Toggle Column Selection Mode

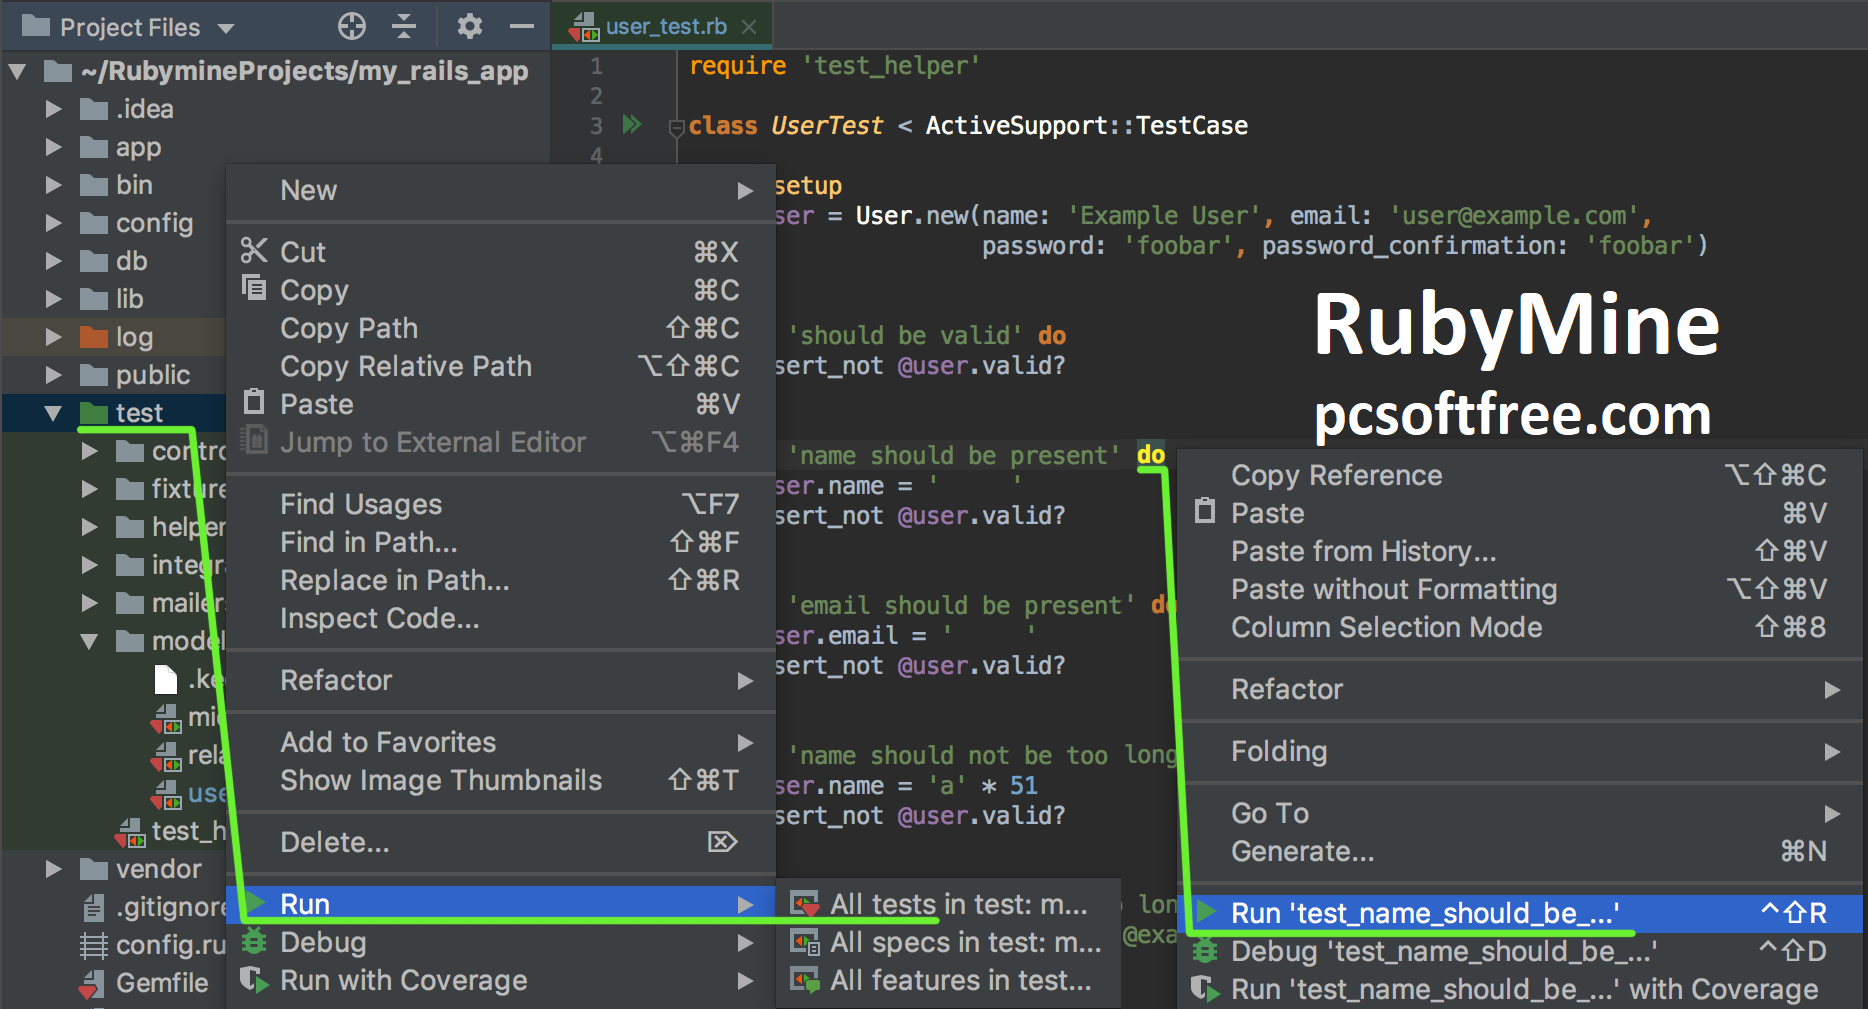[1520, 627]
